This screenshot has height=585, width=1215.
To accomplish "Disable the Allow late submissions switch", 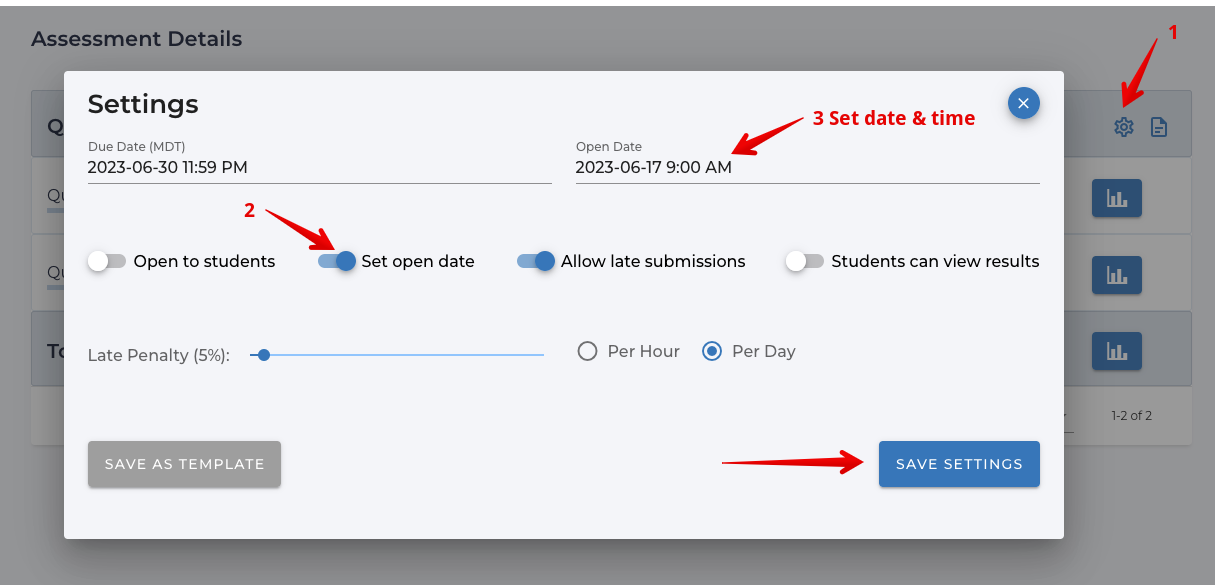I will (536, 261).
